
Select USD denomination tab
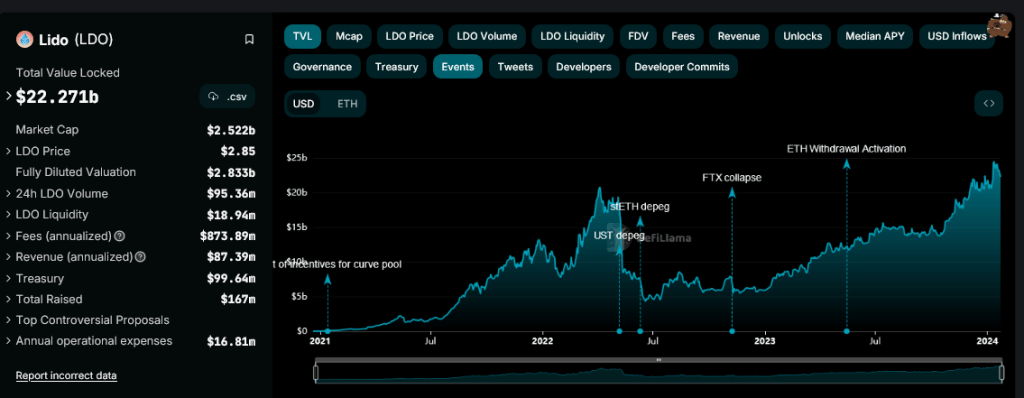(303, 103)
